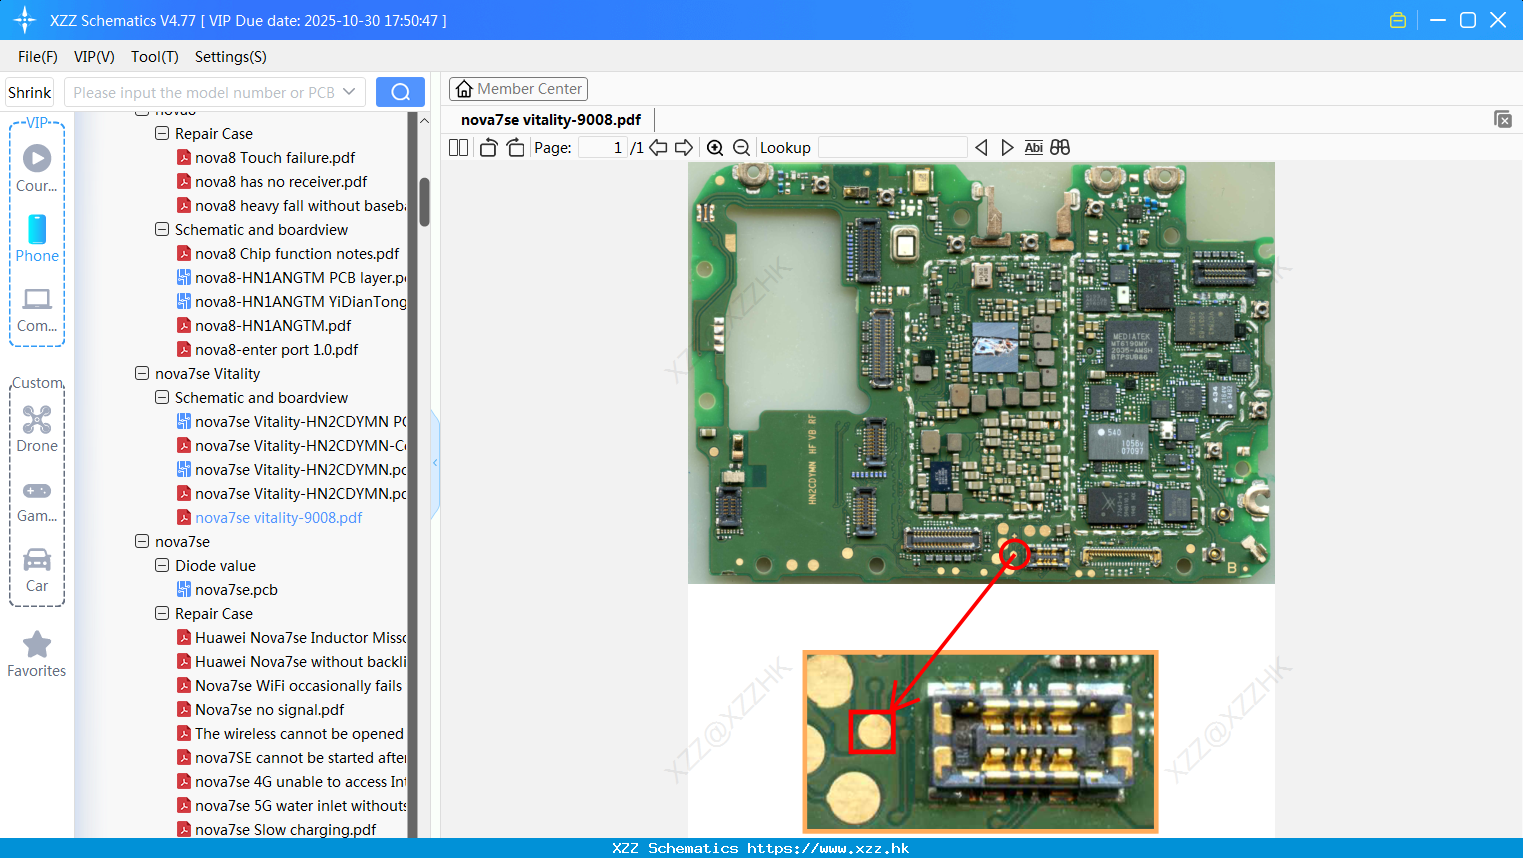Image resolution: width=1523 pixels, height=858 pixels.
Task: Click the yellow toolbox icon in title bar
Action: pos(1398,20)
